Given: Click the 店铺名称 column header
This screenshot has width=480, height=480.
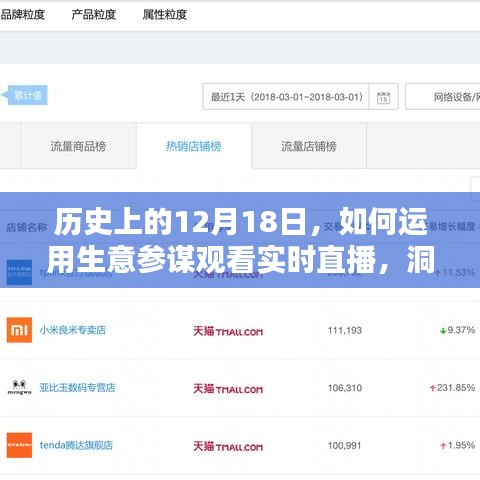Looking at the screenshot, I should [27, 227].
